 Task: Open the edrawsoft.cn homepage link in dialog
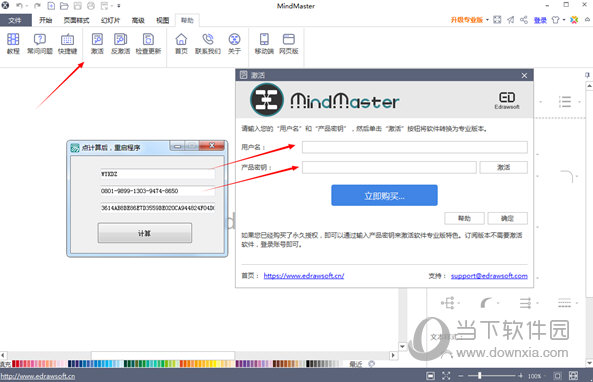[x=304, y=276]
